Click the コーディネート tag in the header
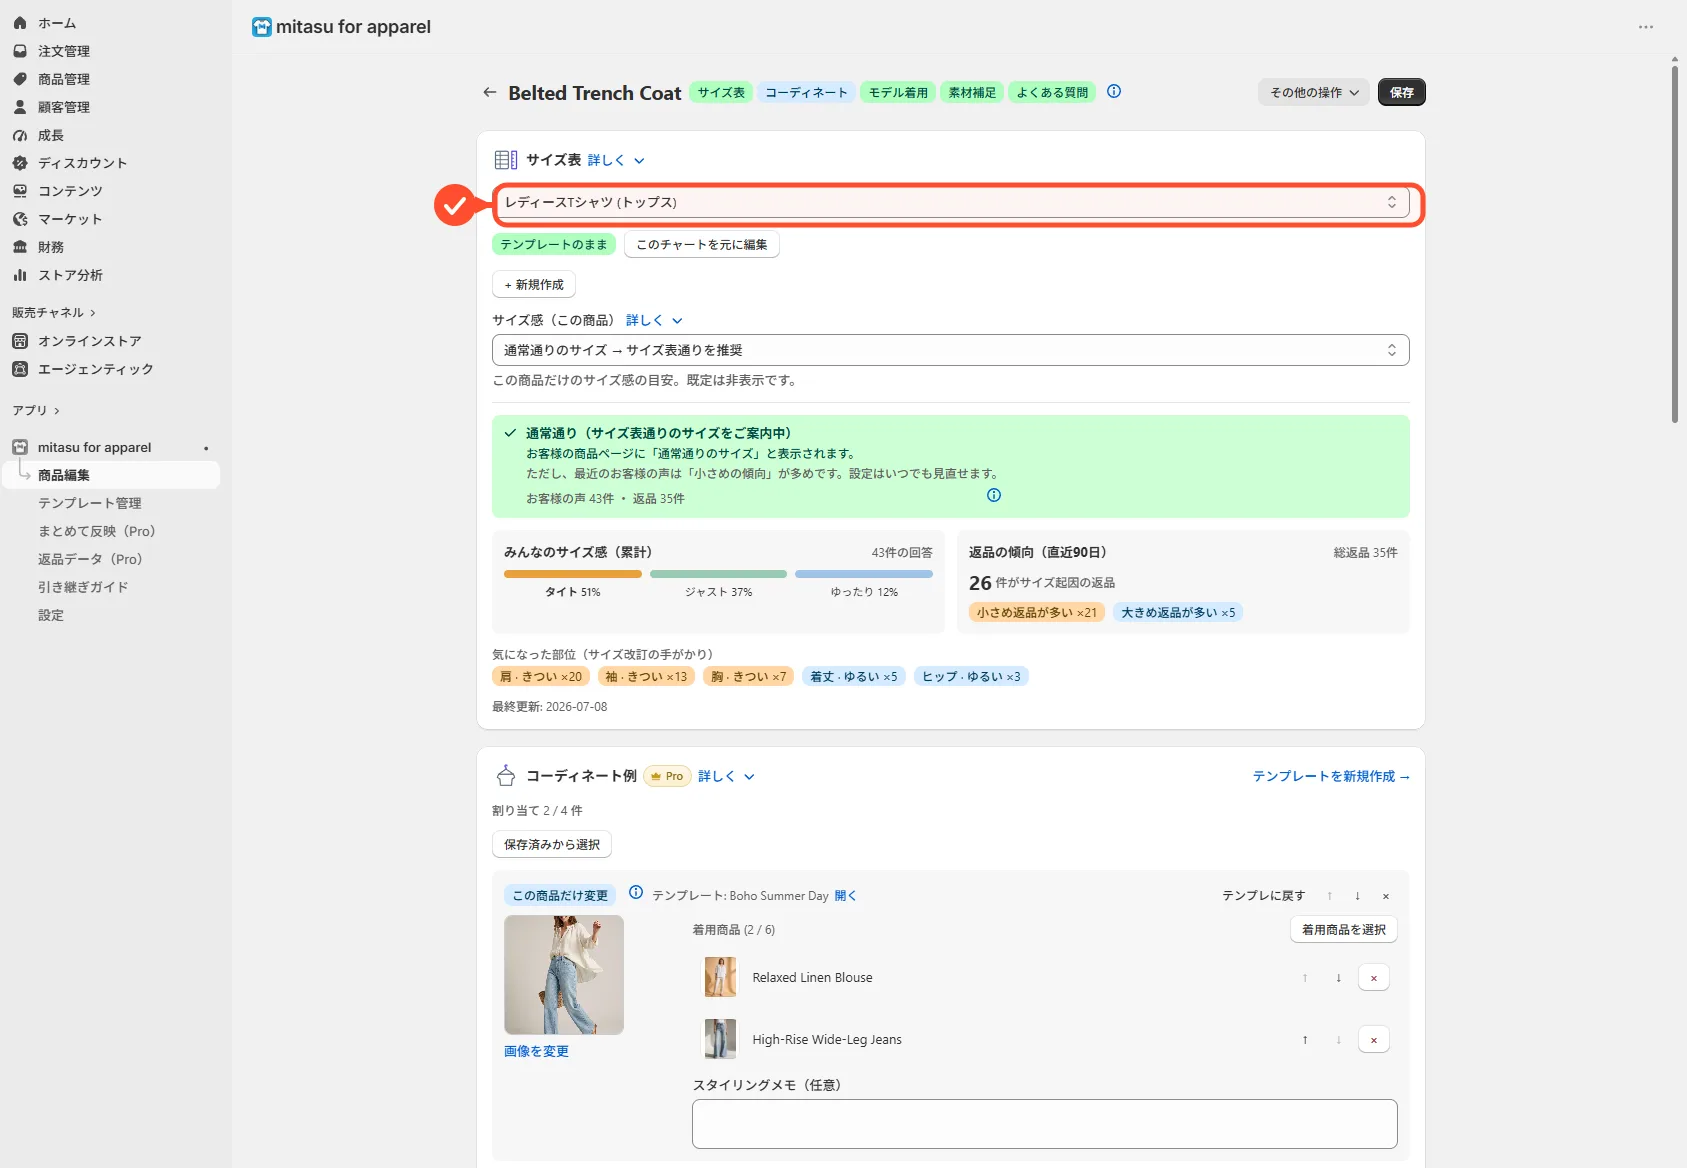The width and height of the screenshot is (1687, 1168). coord(806,92)
